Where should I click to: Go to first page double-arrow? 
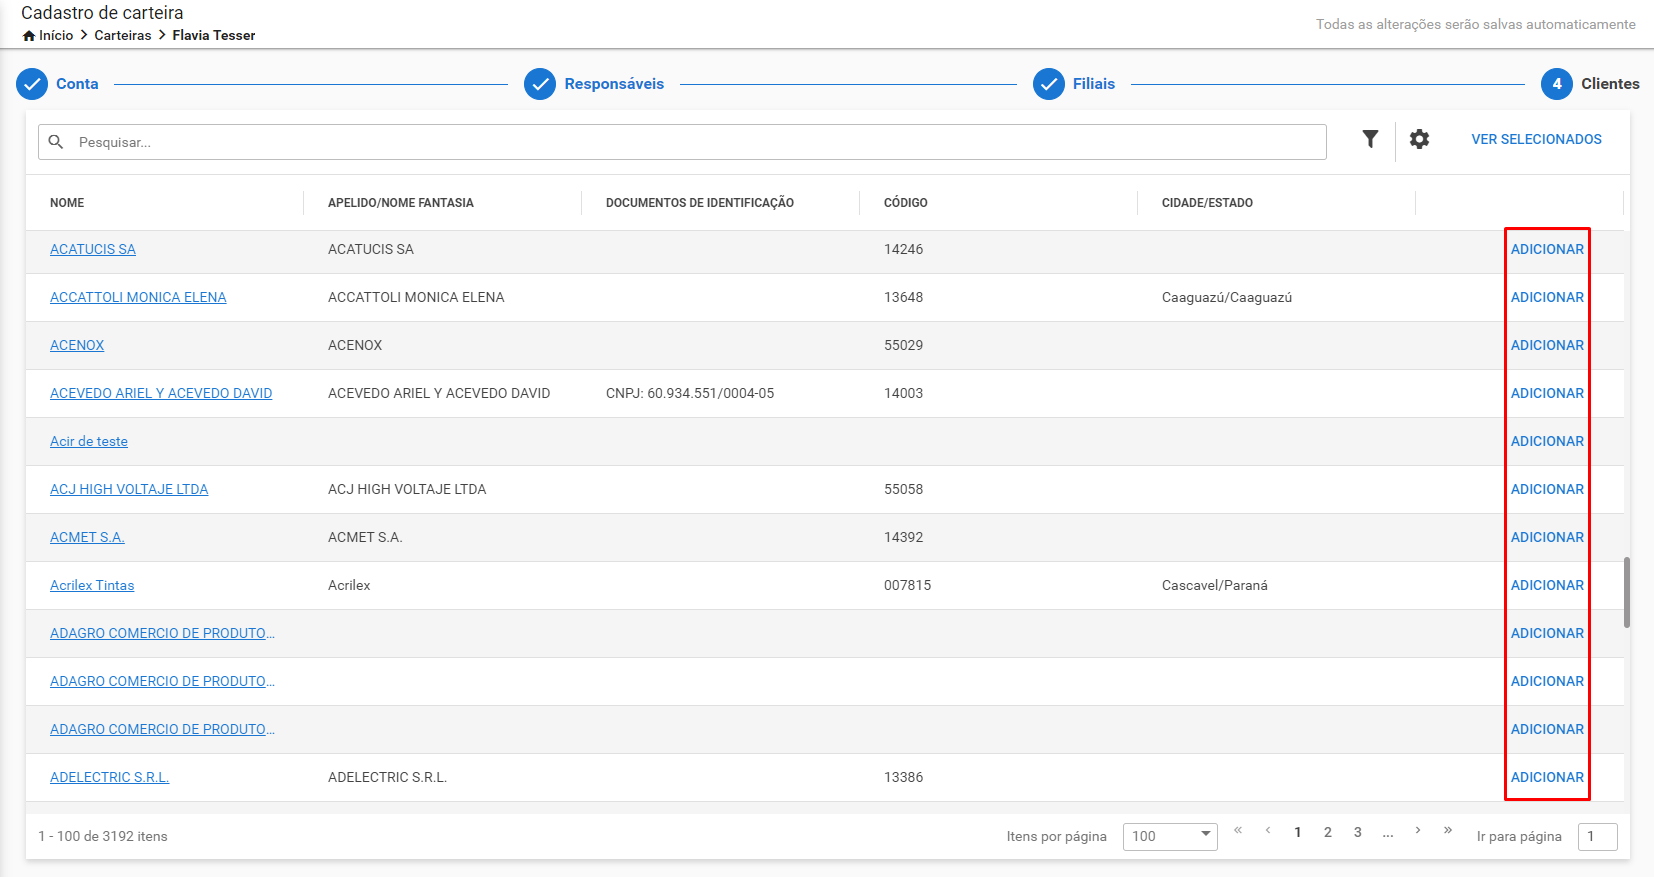(x=1238, y=831)
